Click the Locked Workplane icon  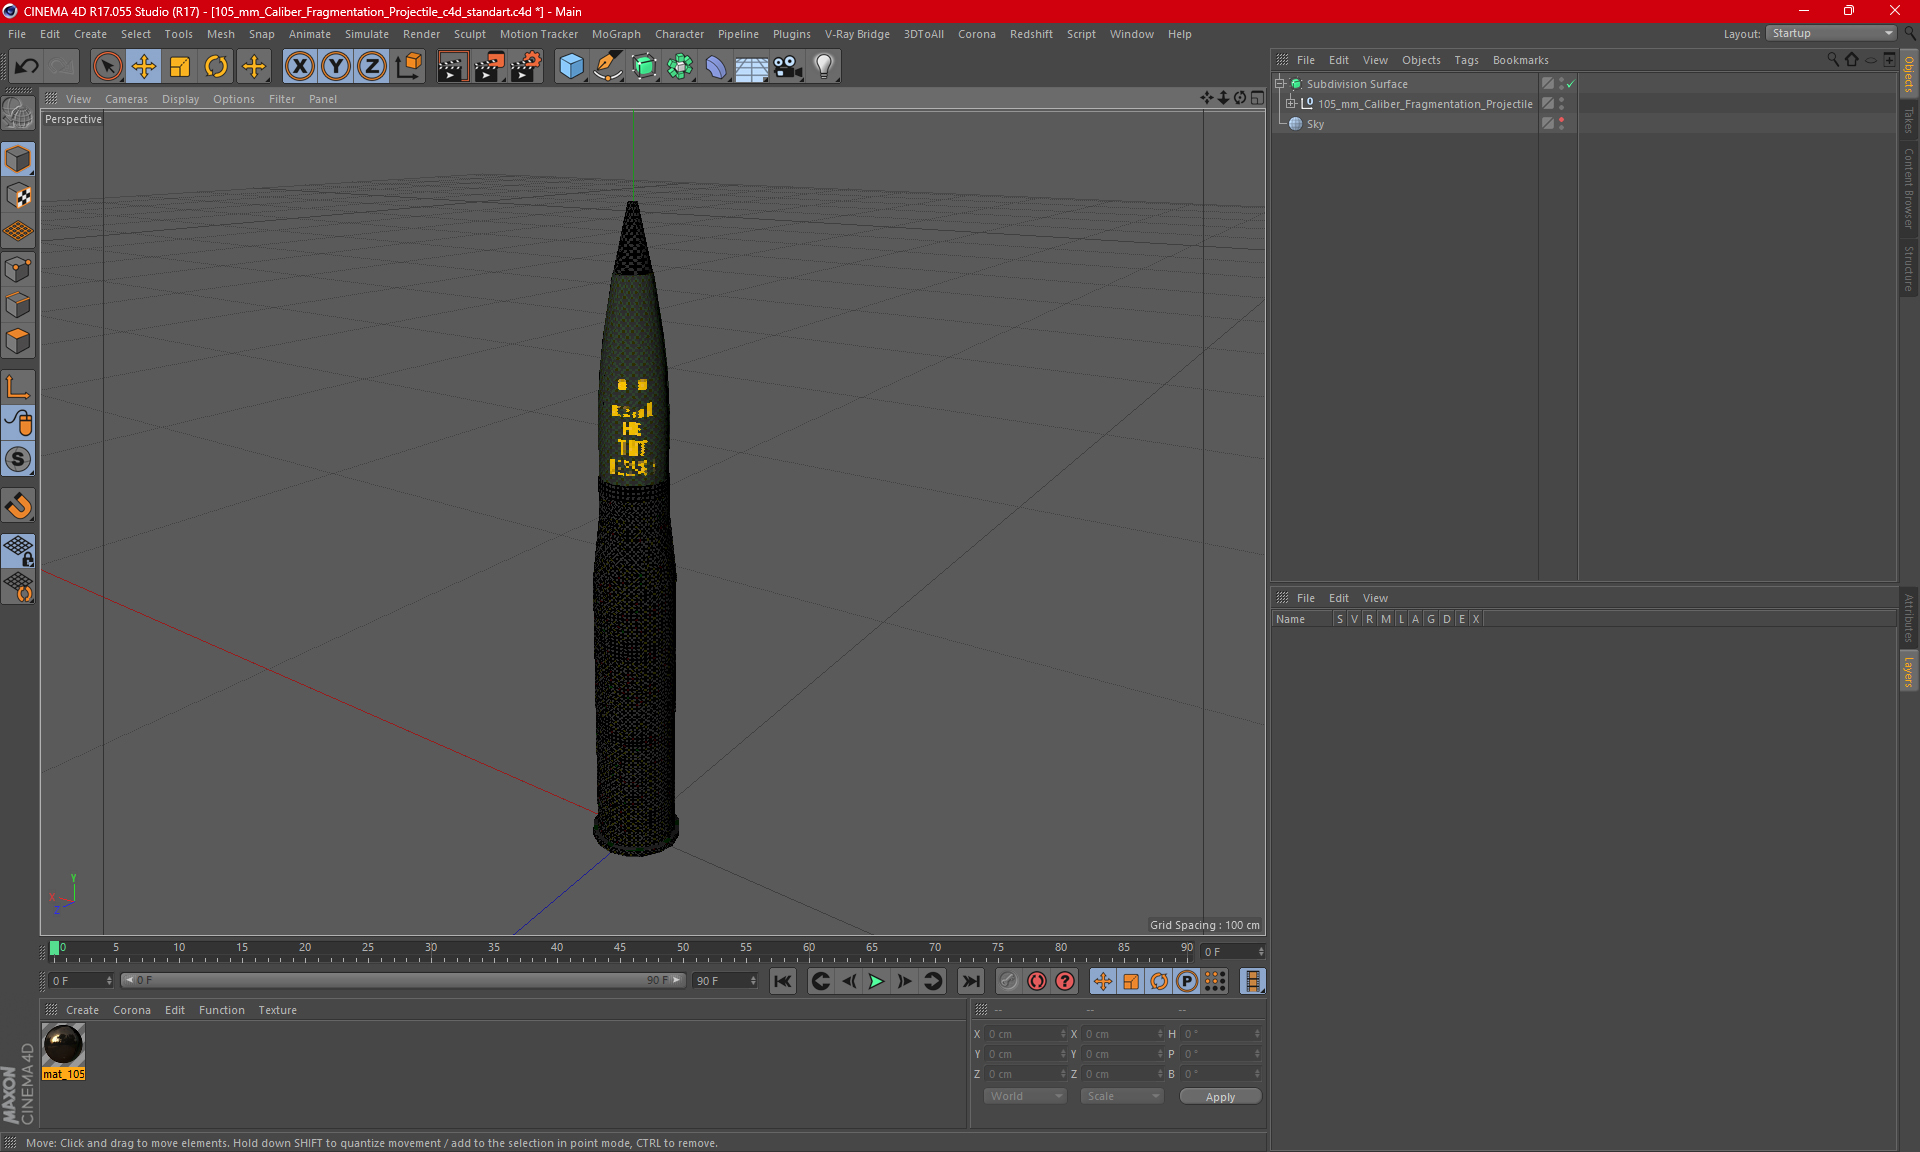click(x=18, y=551)
